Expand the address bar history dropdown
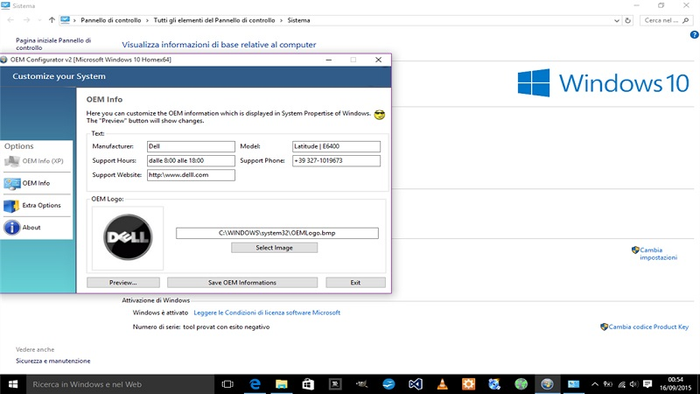Viewport: 700px width, 394px height. pyautogui.click(x=616, y=21)
